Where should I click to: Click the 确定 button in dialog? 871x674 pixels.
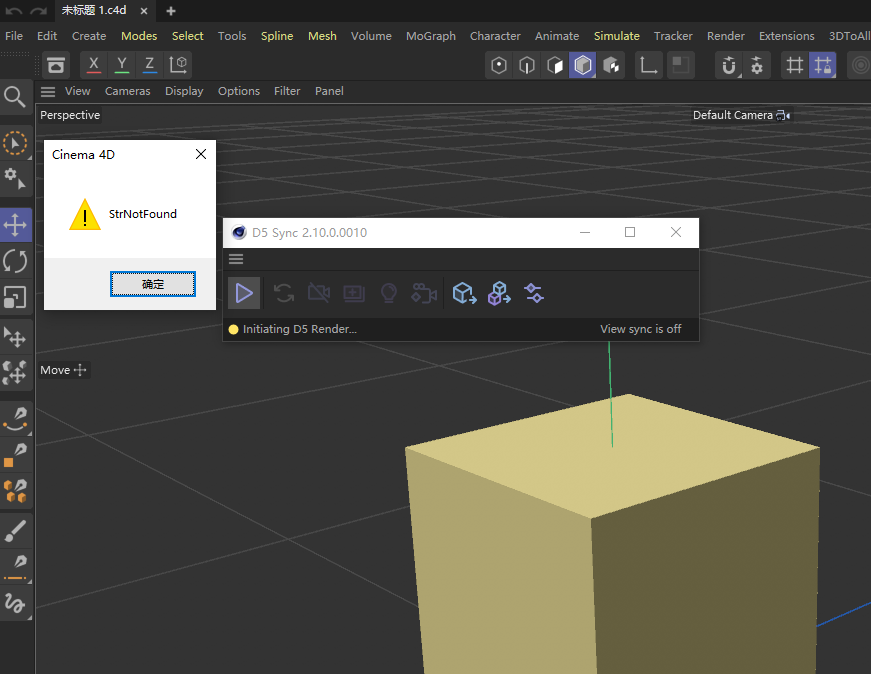(153, 285)
